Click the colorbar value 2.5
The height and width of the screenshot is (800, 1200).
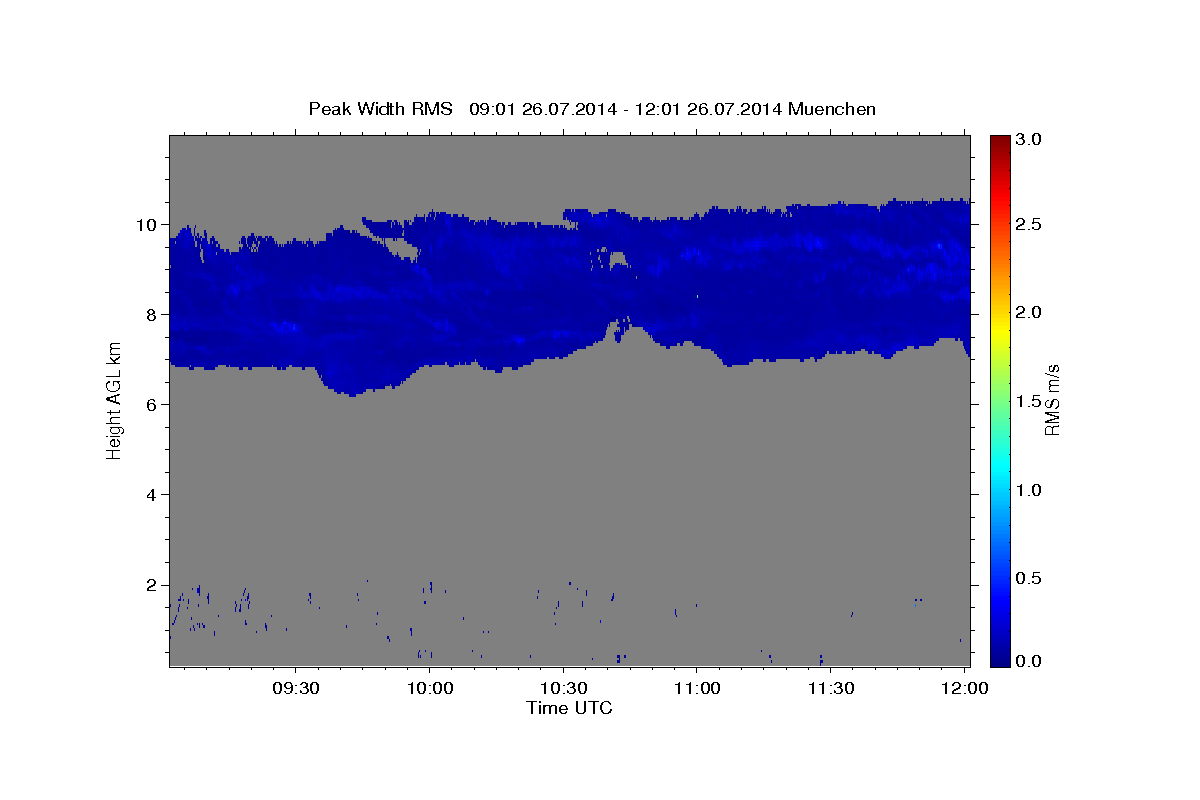coord(1028,225)
